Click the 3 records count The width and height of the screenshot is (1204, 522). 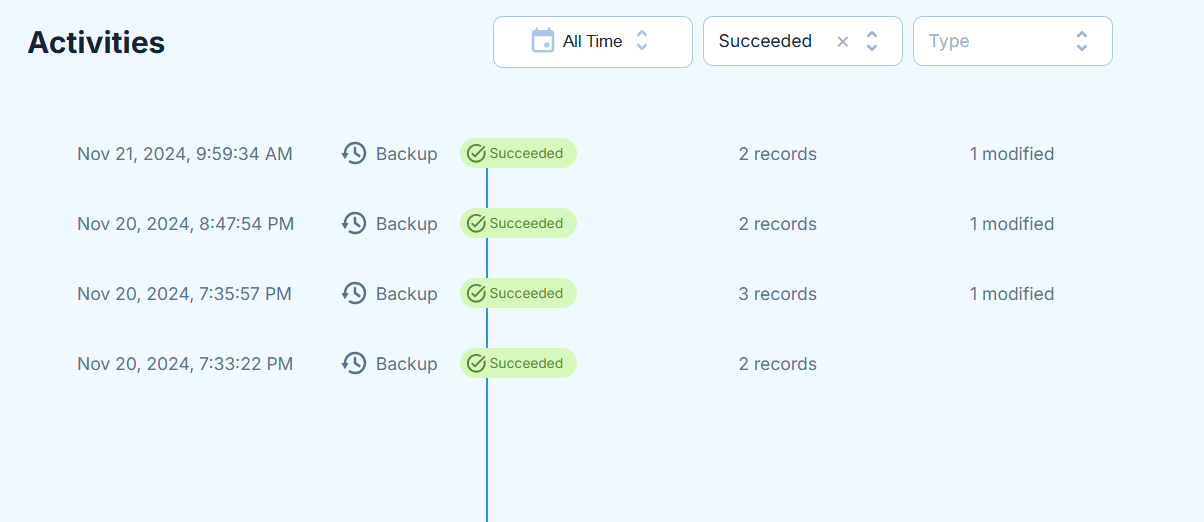pos(778,294)
